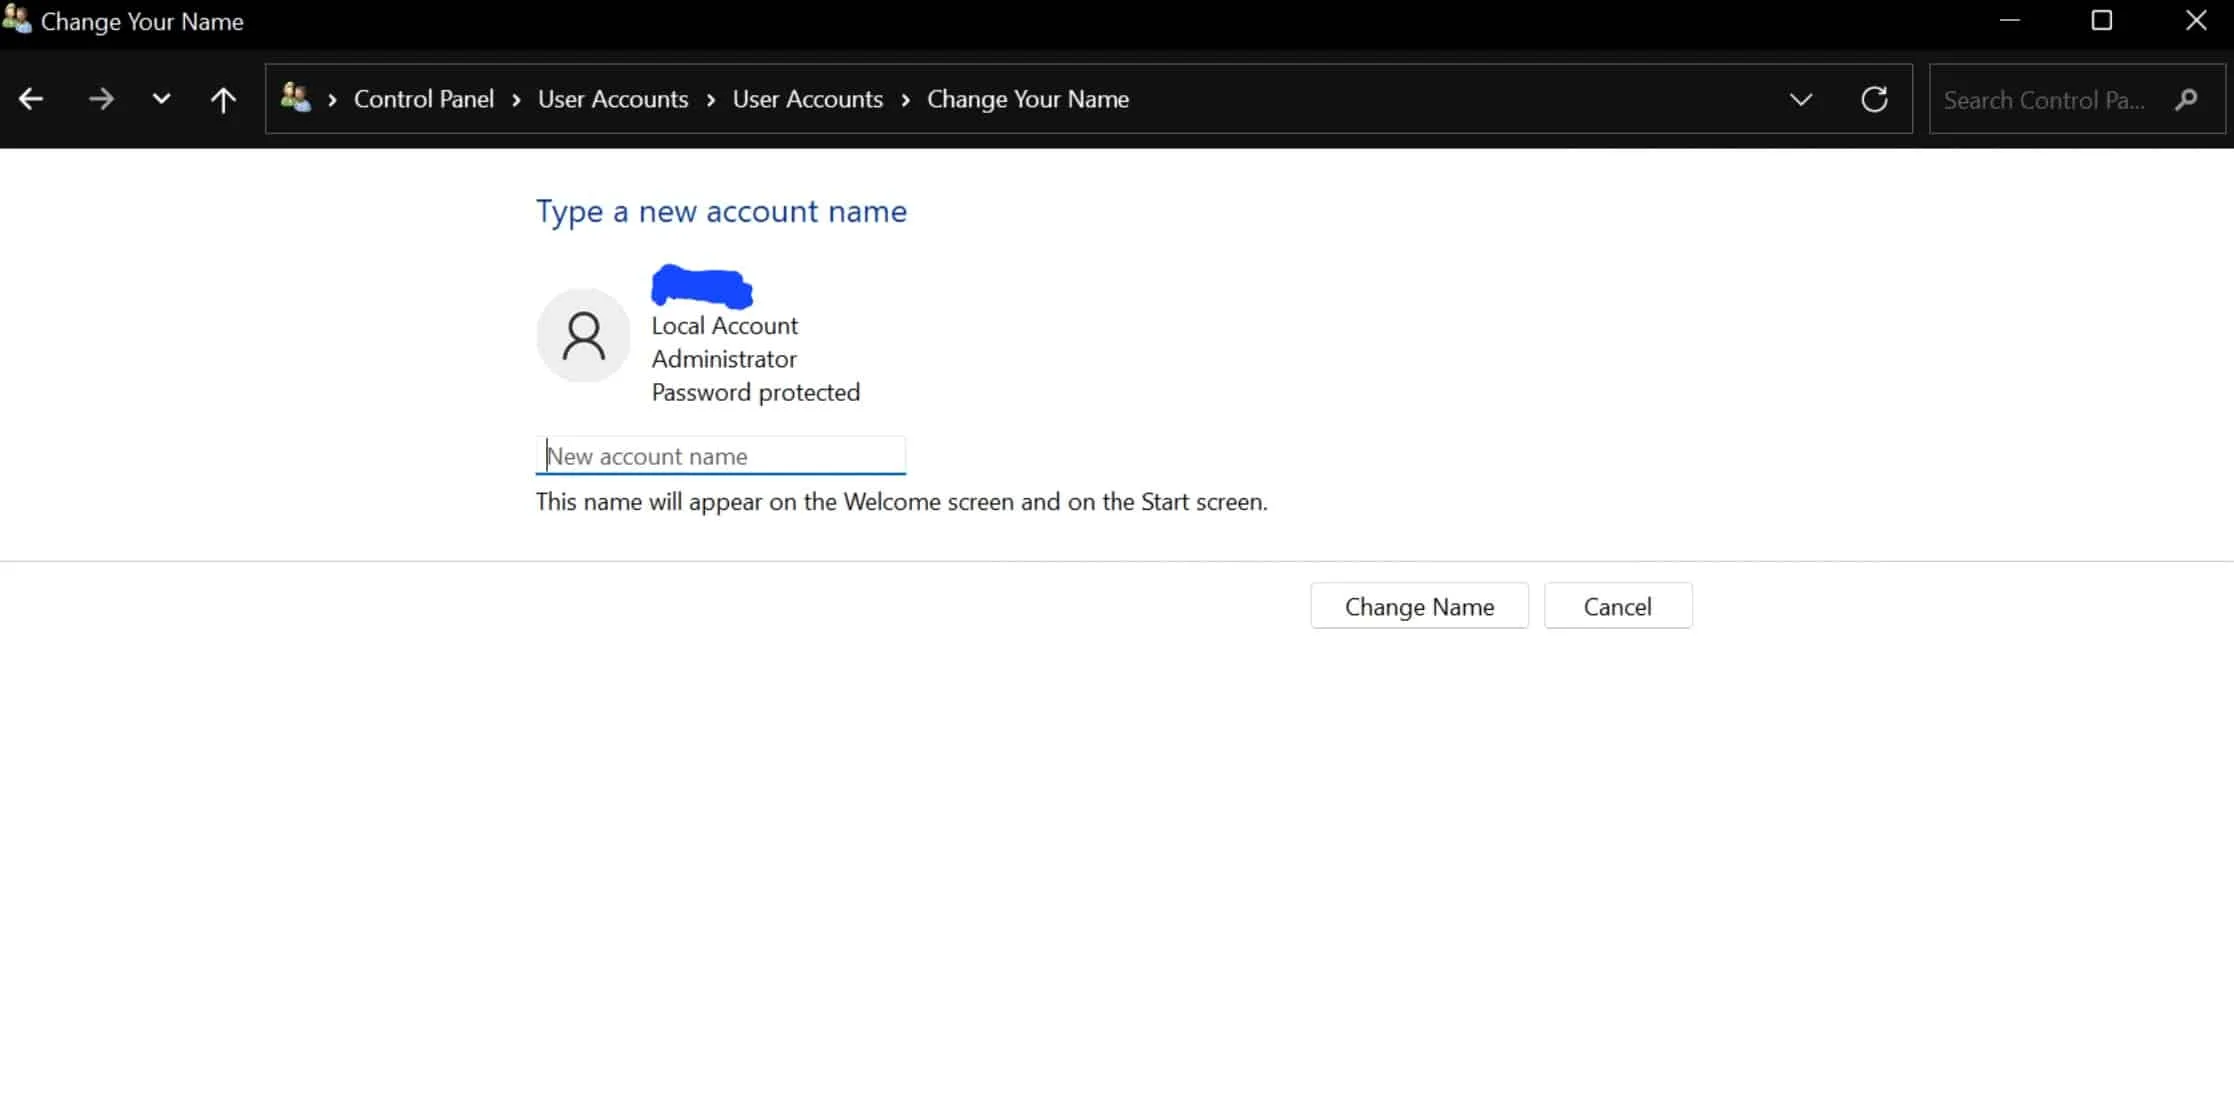Click the breadcrumb dropdown expander arrow
The width and height of the screenshot is (2234, 1098).
tap(1799, 98)
